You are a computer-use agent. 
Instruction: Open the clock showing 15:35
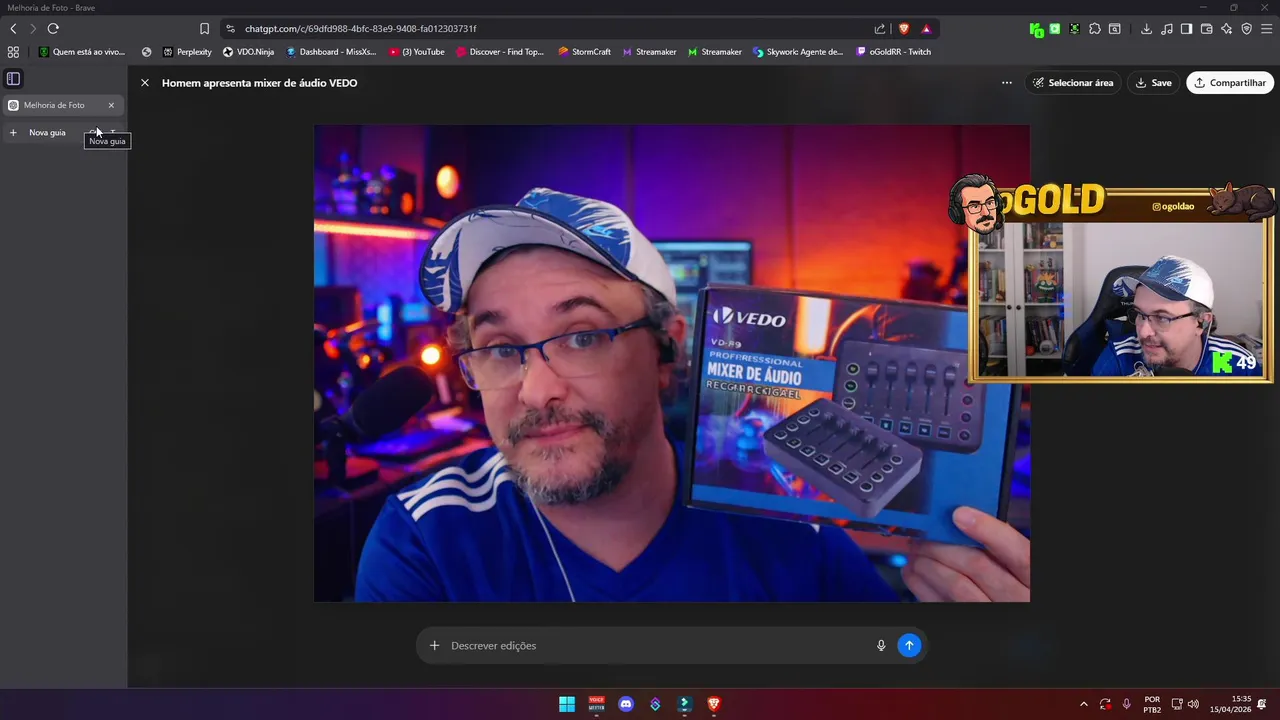[1230, 704]
